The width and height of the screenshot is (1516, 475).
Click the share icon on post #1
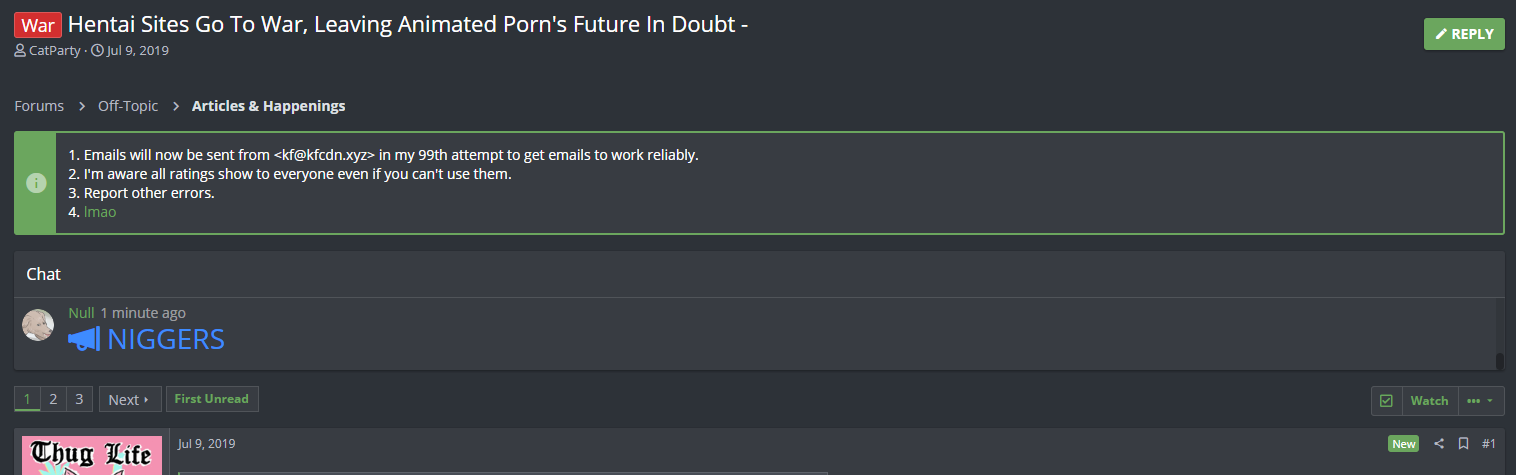point(1439,444)
